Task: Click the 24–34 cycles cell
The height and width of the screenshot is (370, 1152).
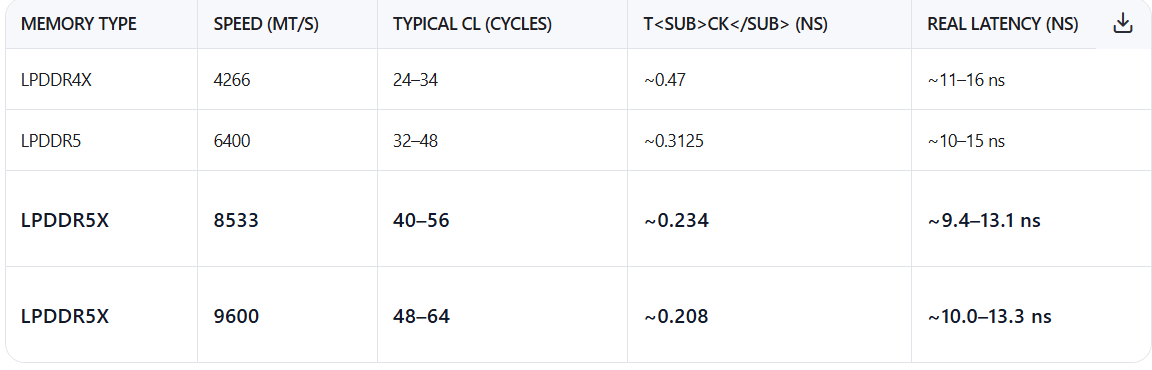Action: [415, 79]
